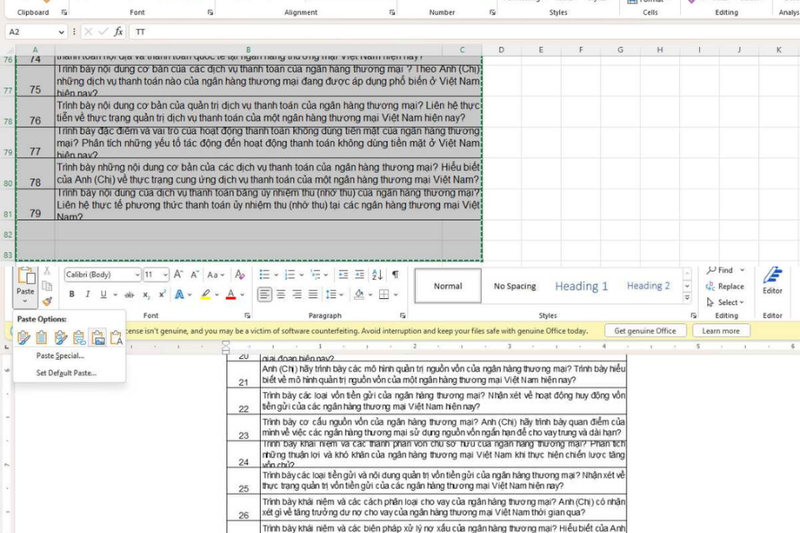
Task: Apply the Heading 1 style
Action: pos(582,286)
